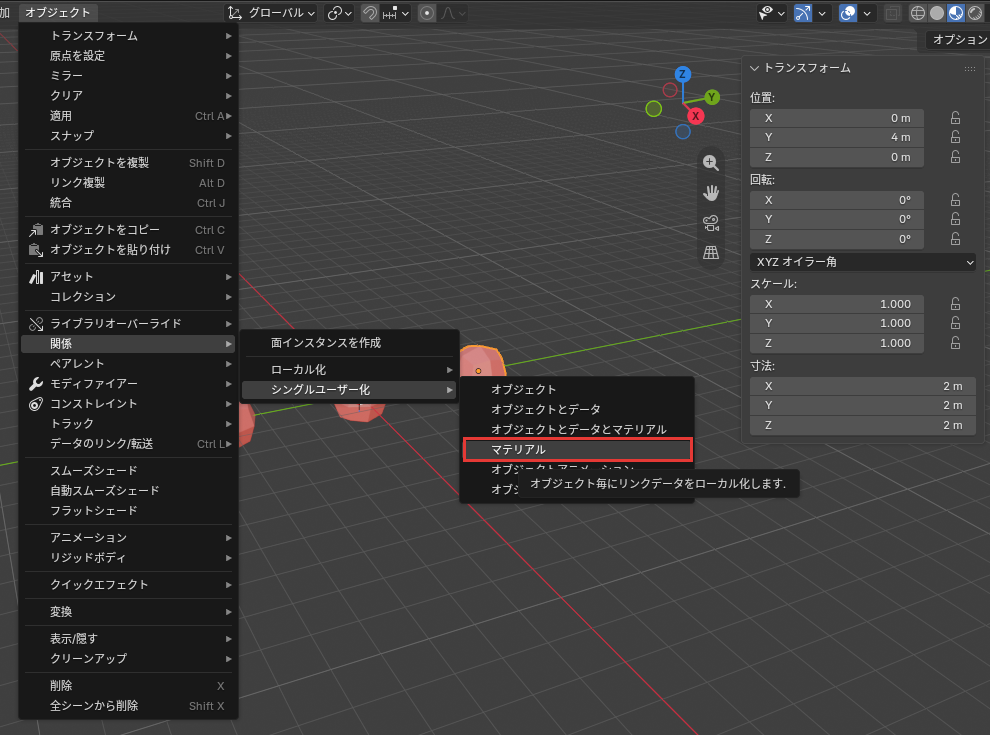Click the オプション button

click(x=958, y=40)
